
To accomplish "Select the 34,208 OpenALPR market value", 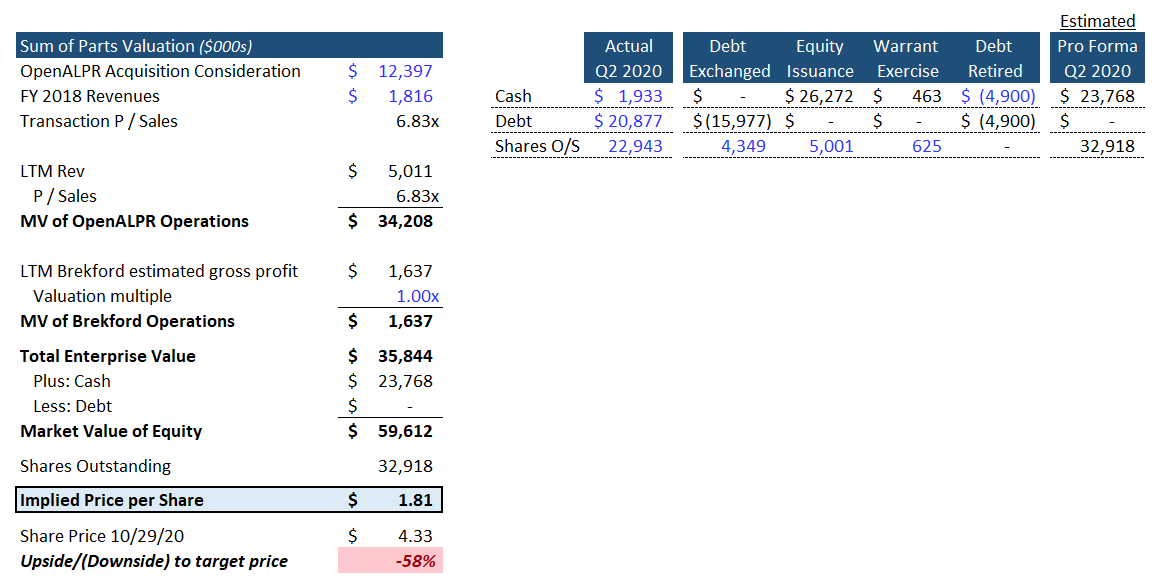I will (x=405, y=221).
